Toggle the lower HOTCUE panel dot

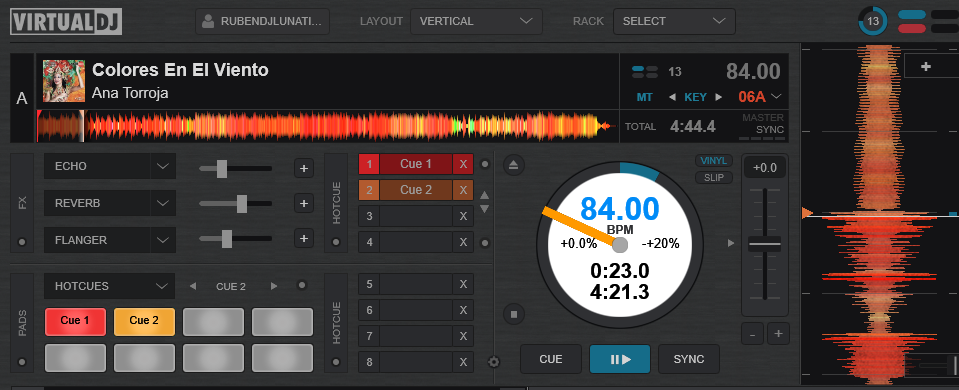(335, 362)
